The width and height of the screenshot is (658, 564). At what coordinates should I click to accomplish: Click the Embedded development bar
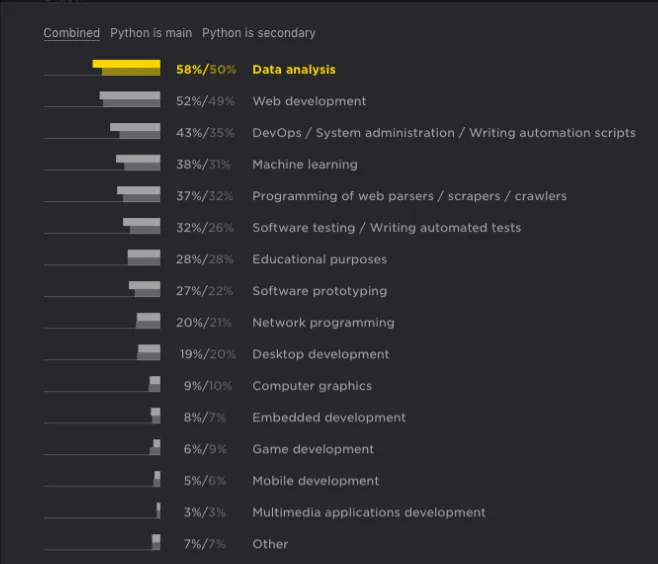coord(156,417)
